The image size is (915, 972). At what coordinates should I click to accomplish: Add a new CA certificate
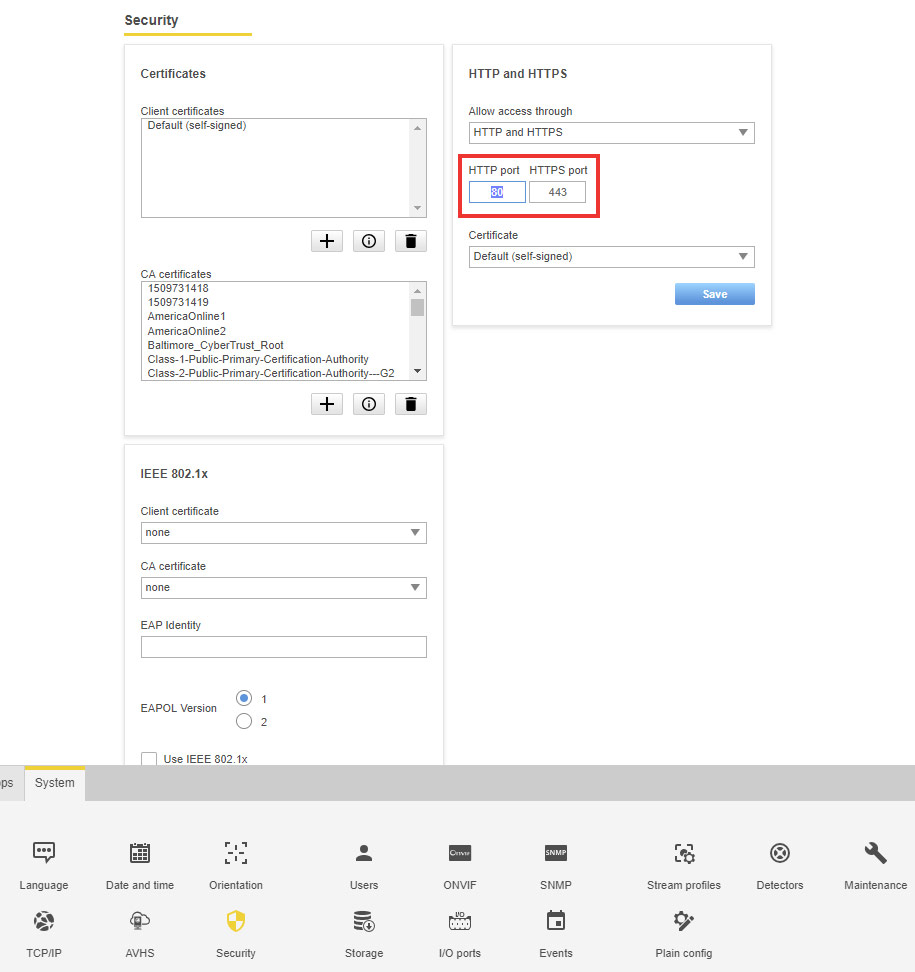pyautogui.click(x=327, y=404)
